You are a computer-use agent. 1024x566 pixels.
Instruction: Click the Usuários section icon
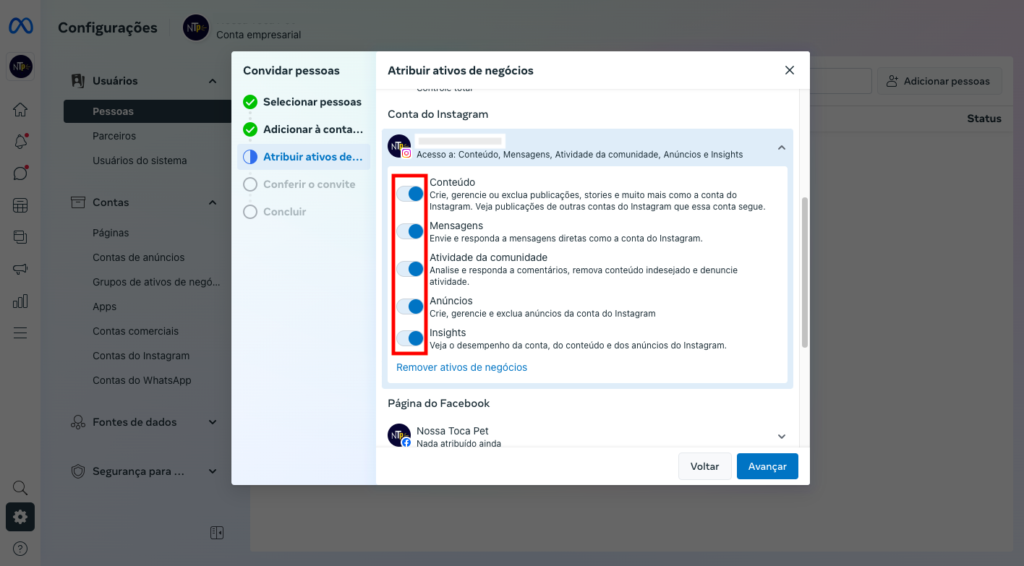click(78, 81)
